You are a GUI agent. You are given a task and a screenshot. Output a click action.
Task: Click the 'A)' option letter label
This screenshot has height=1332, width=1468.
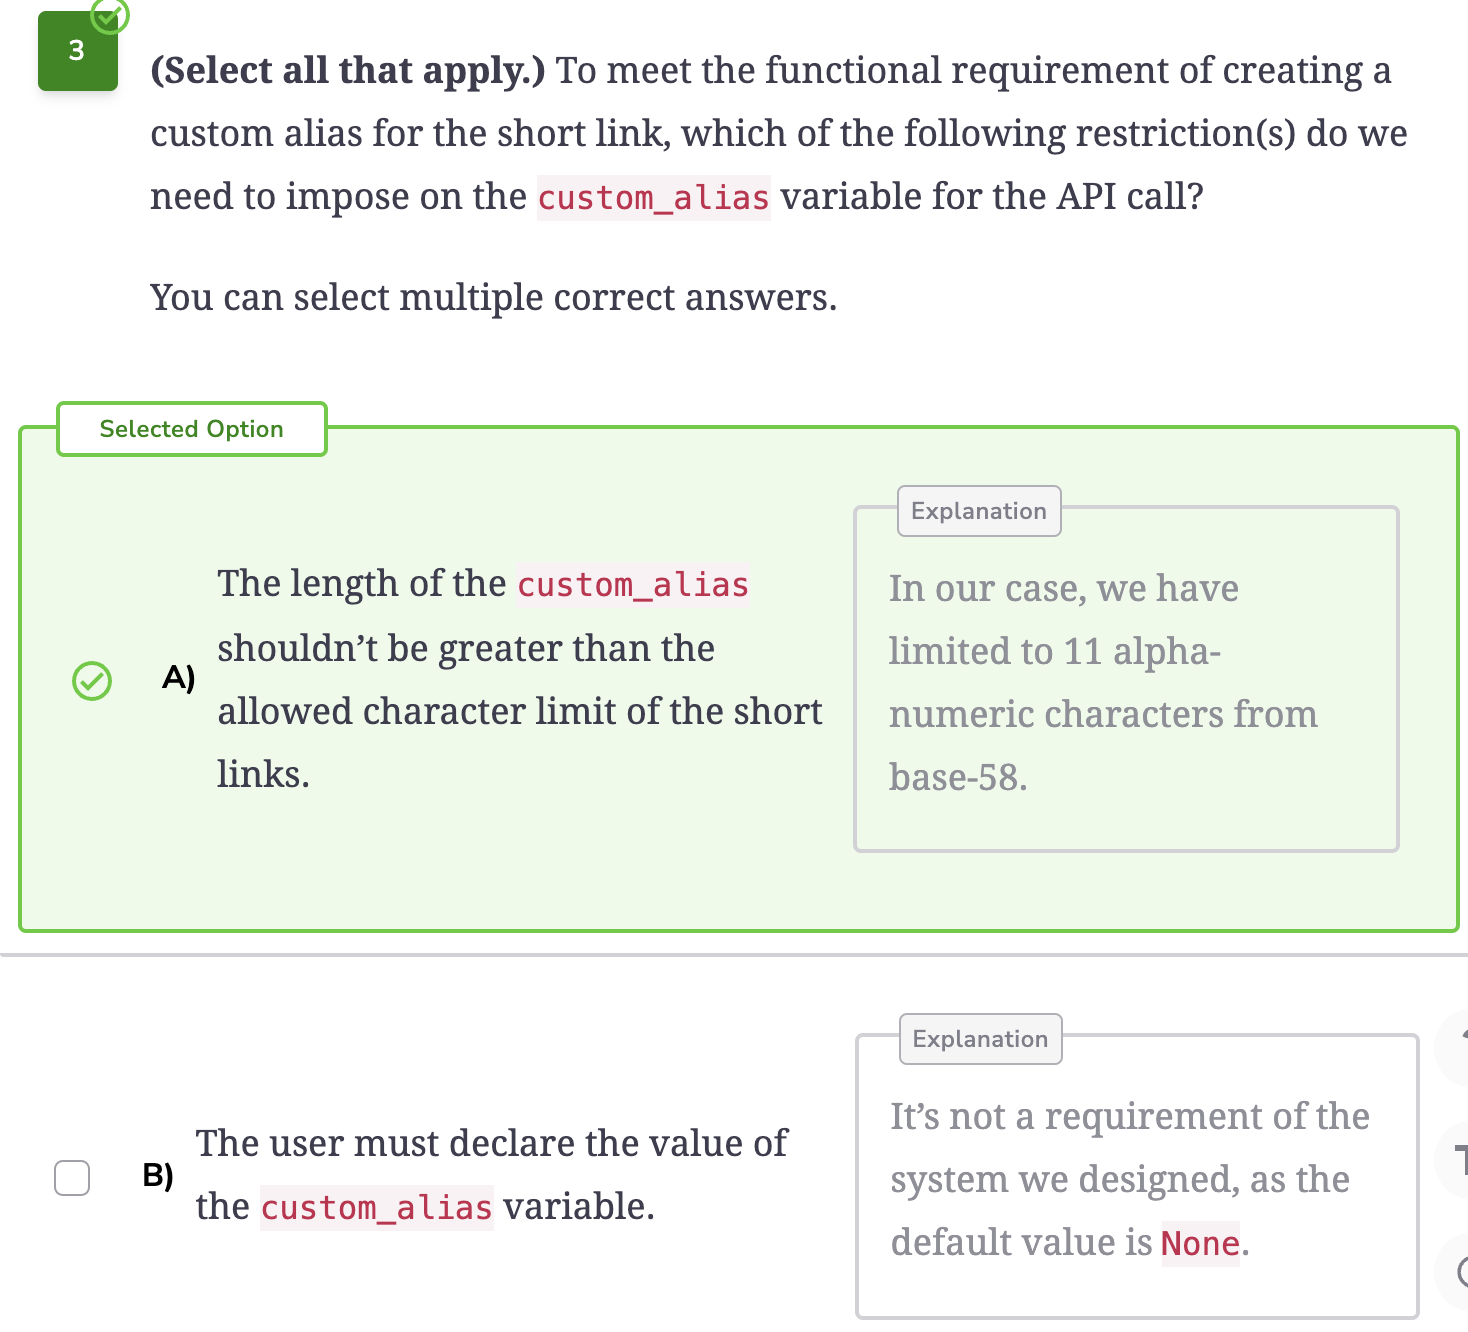[x=179, y=678]
